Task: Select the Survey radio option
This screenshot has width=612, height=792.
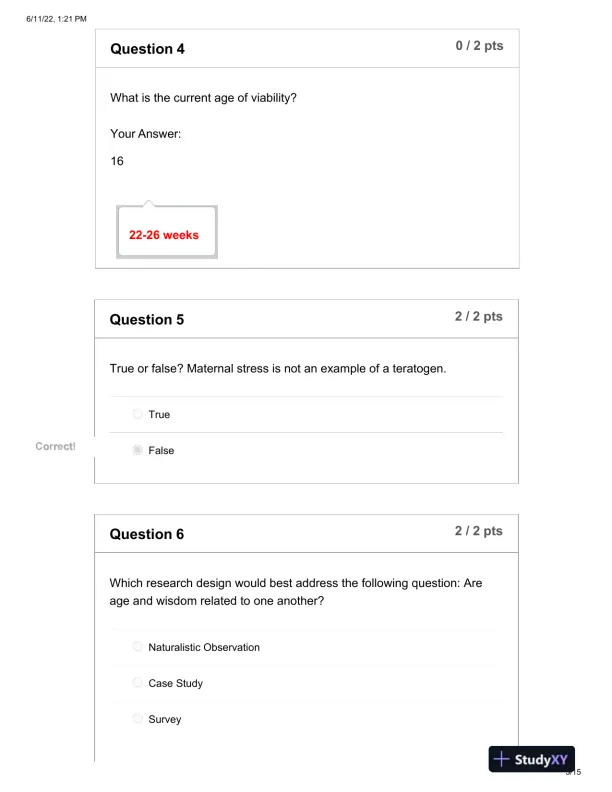Action: point(138,719)
